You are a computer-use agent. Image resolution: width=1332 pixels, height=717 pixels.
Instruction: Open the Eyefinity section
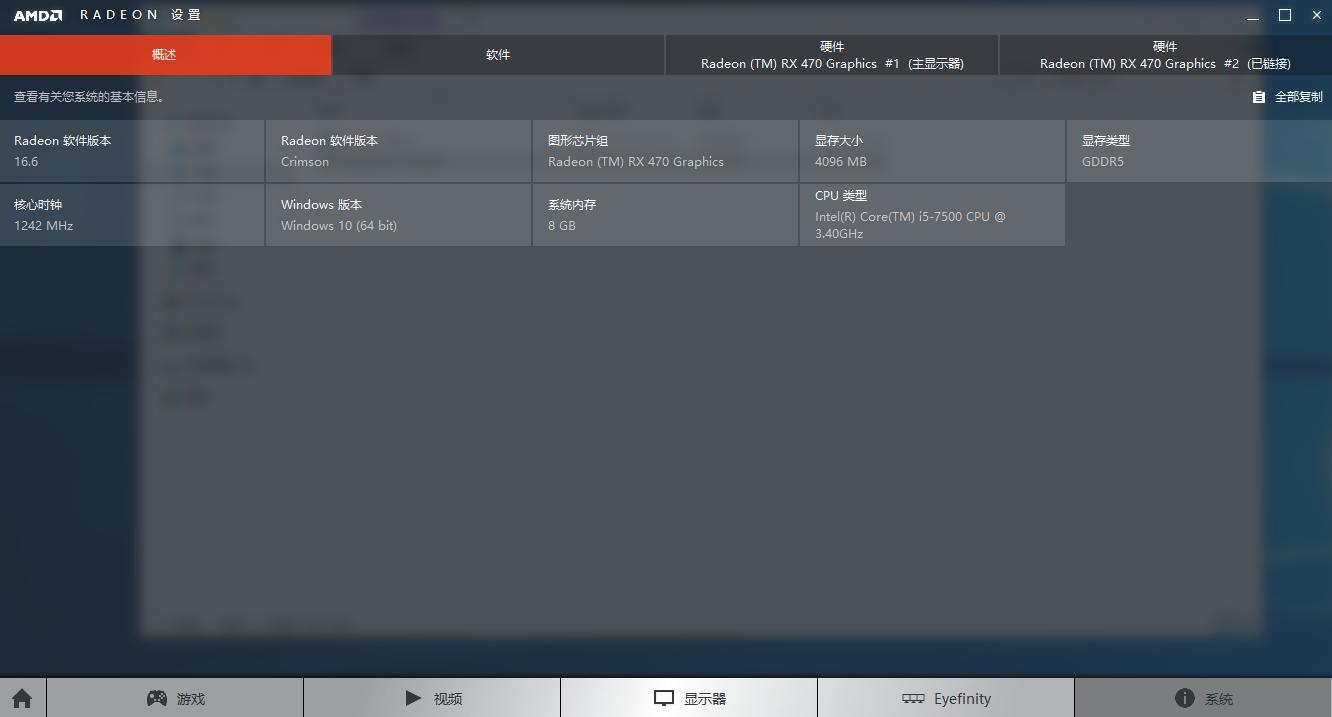pyautogui.click(x=946, y=698)
